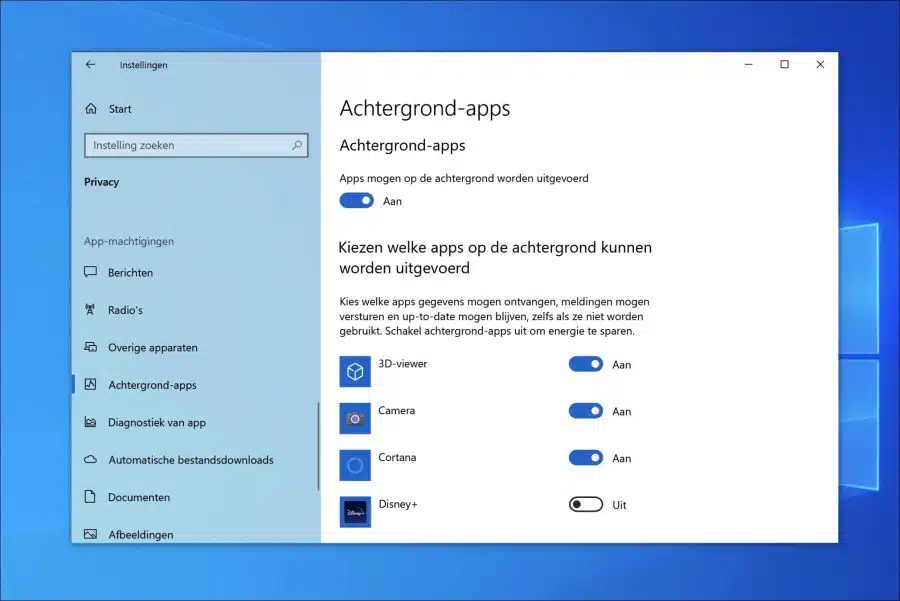Click the Instellingen window title
900x601 pixels.
pos(143,65)
